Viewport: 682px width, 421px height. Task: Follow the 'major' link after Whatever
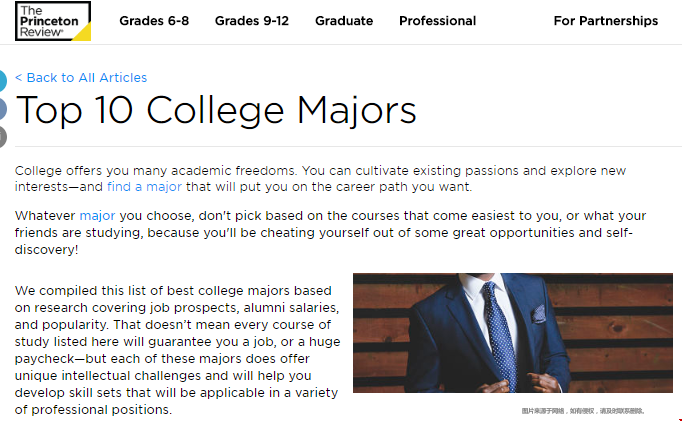pos(97,216)
